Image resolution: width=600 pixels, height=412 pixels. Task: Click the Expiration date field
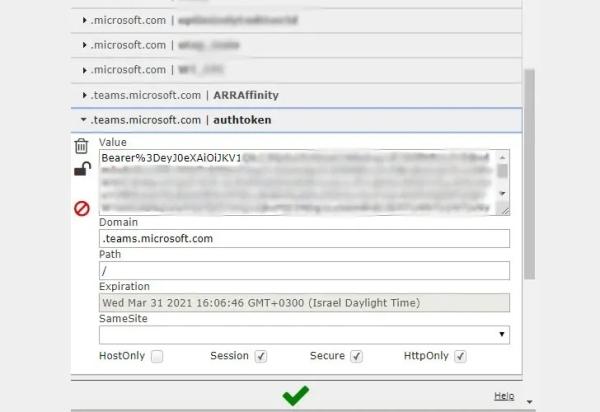304,303
